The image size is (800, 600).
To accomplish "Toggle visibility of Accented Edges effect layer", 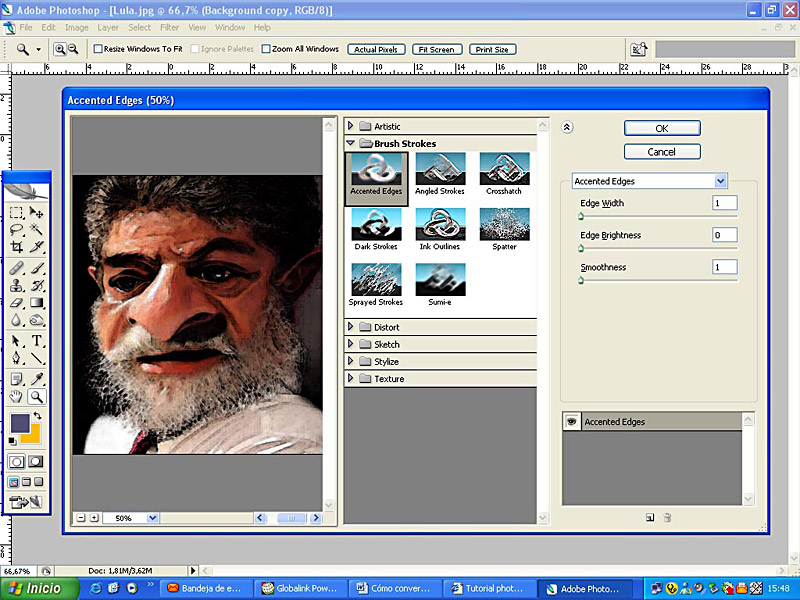I will tap(572, 422).
